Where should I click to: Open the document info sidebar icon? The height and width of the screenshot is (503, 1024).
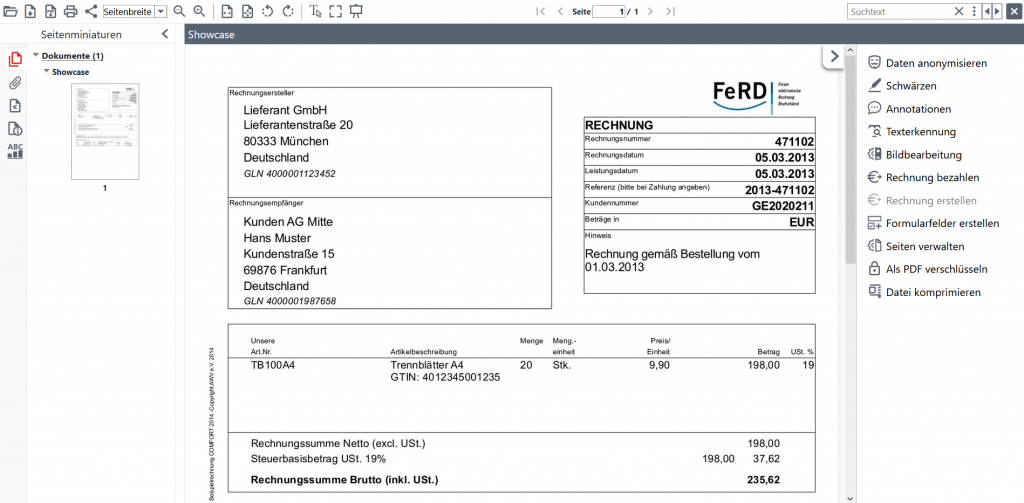click(x=14, y=128)
